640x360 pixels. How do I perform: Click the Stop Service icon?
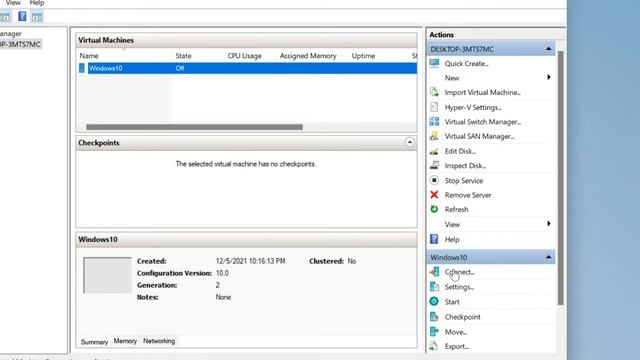[434, 180]
